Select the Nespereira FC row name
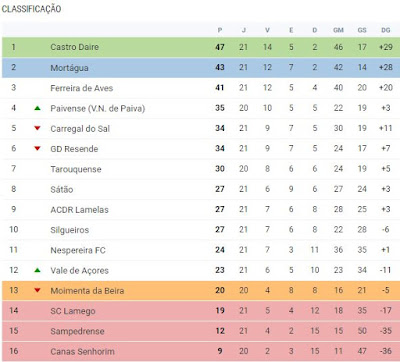 coord(78,250)
